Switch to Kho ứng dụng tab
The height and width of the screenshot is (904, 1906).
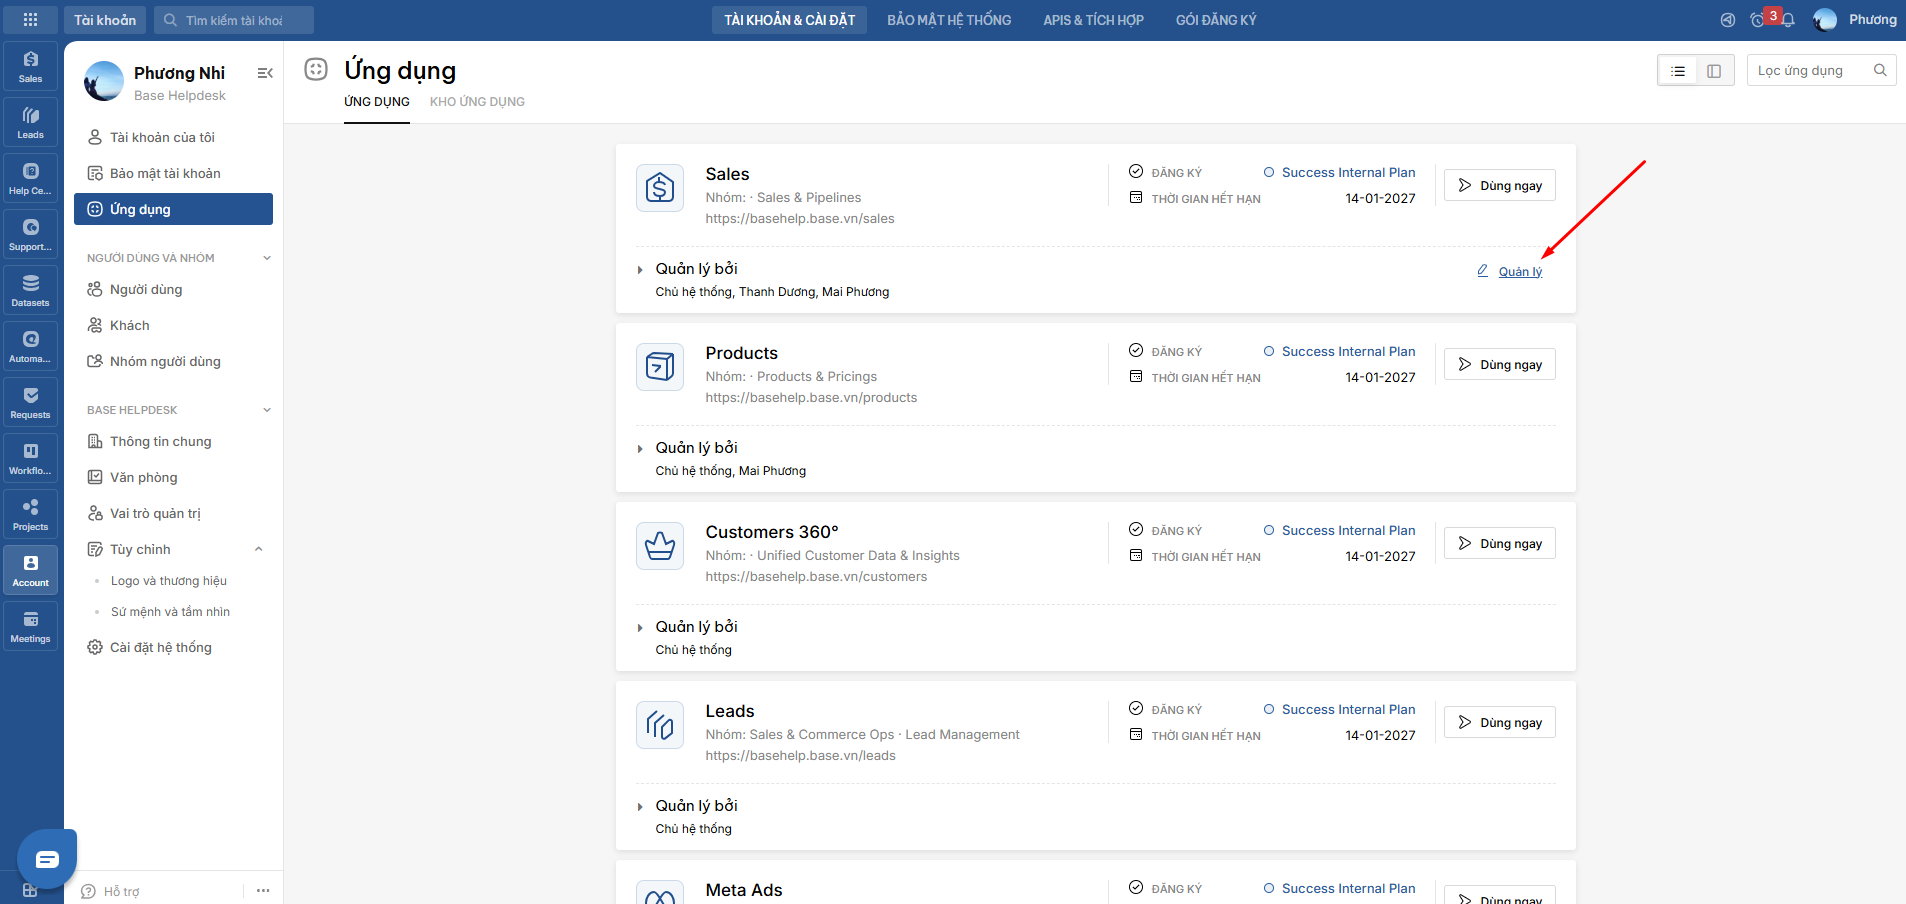coord(477,102)
